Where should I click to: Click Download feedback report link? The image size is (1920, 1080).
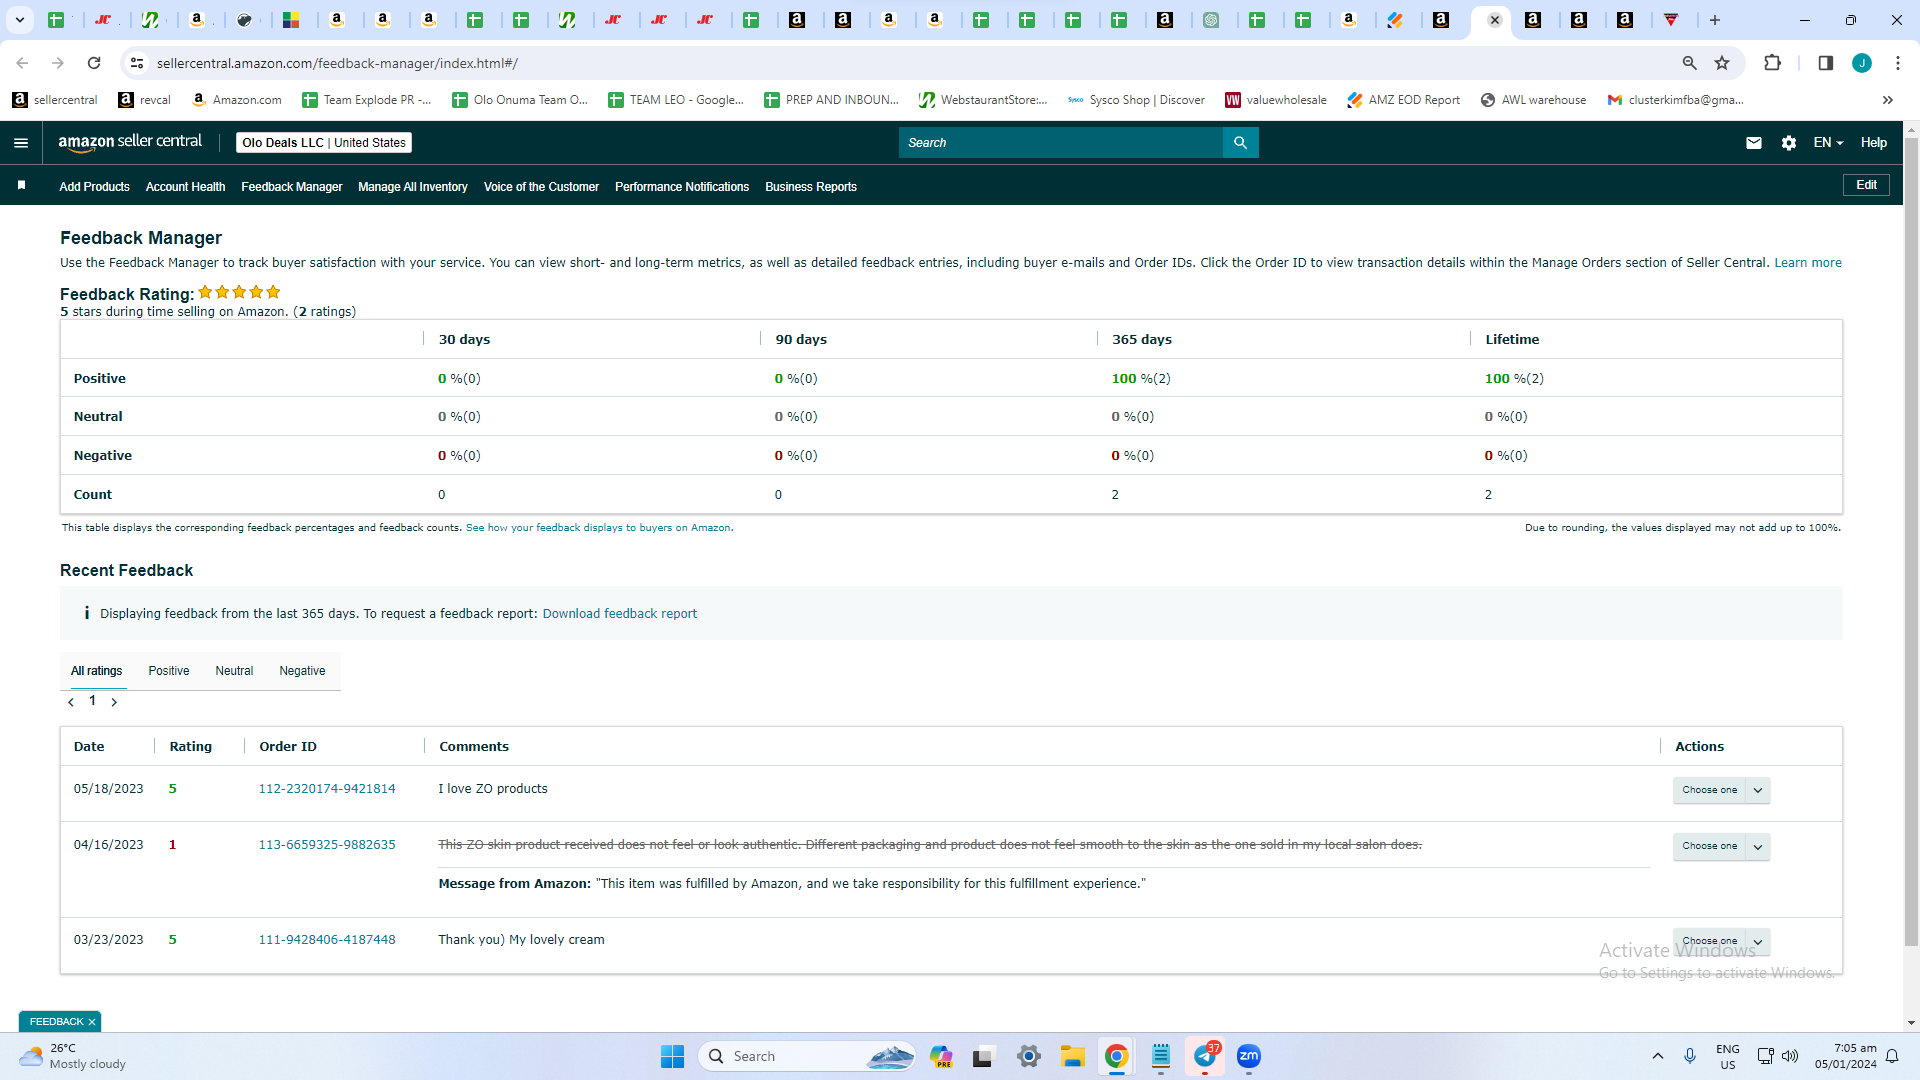620,614
